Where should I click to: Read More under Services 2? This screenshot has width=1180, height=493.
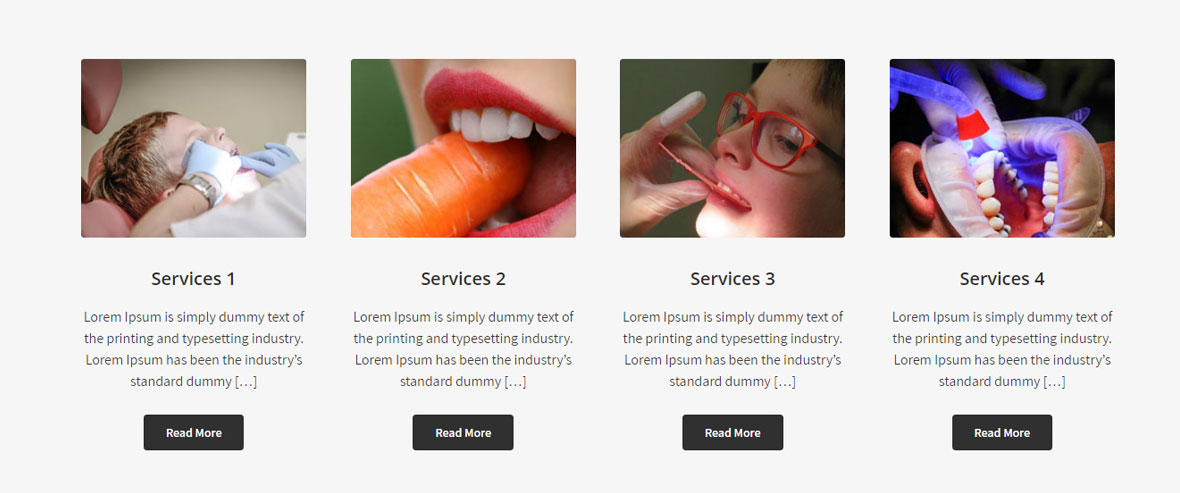(463, 433)
